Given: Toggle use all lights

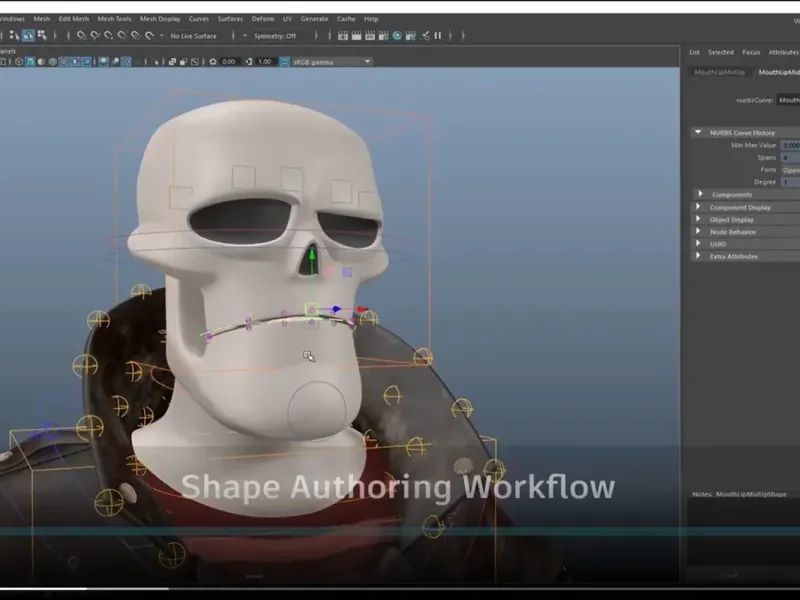Looking at the screenshot, I should tap(75, 62).
